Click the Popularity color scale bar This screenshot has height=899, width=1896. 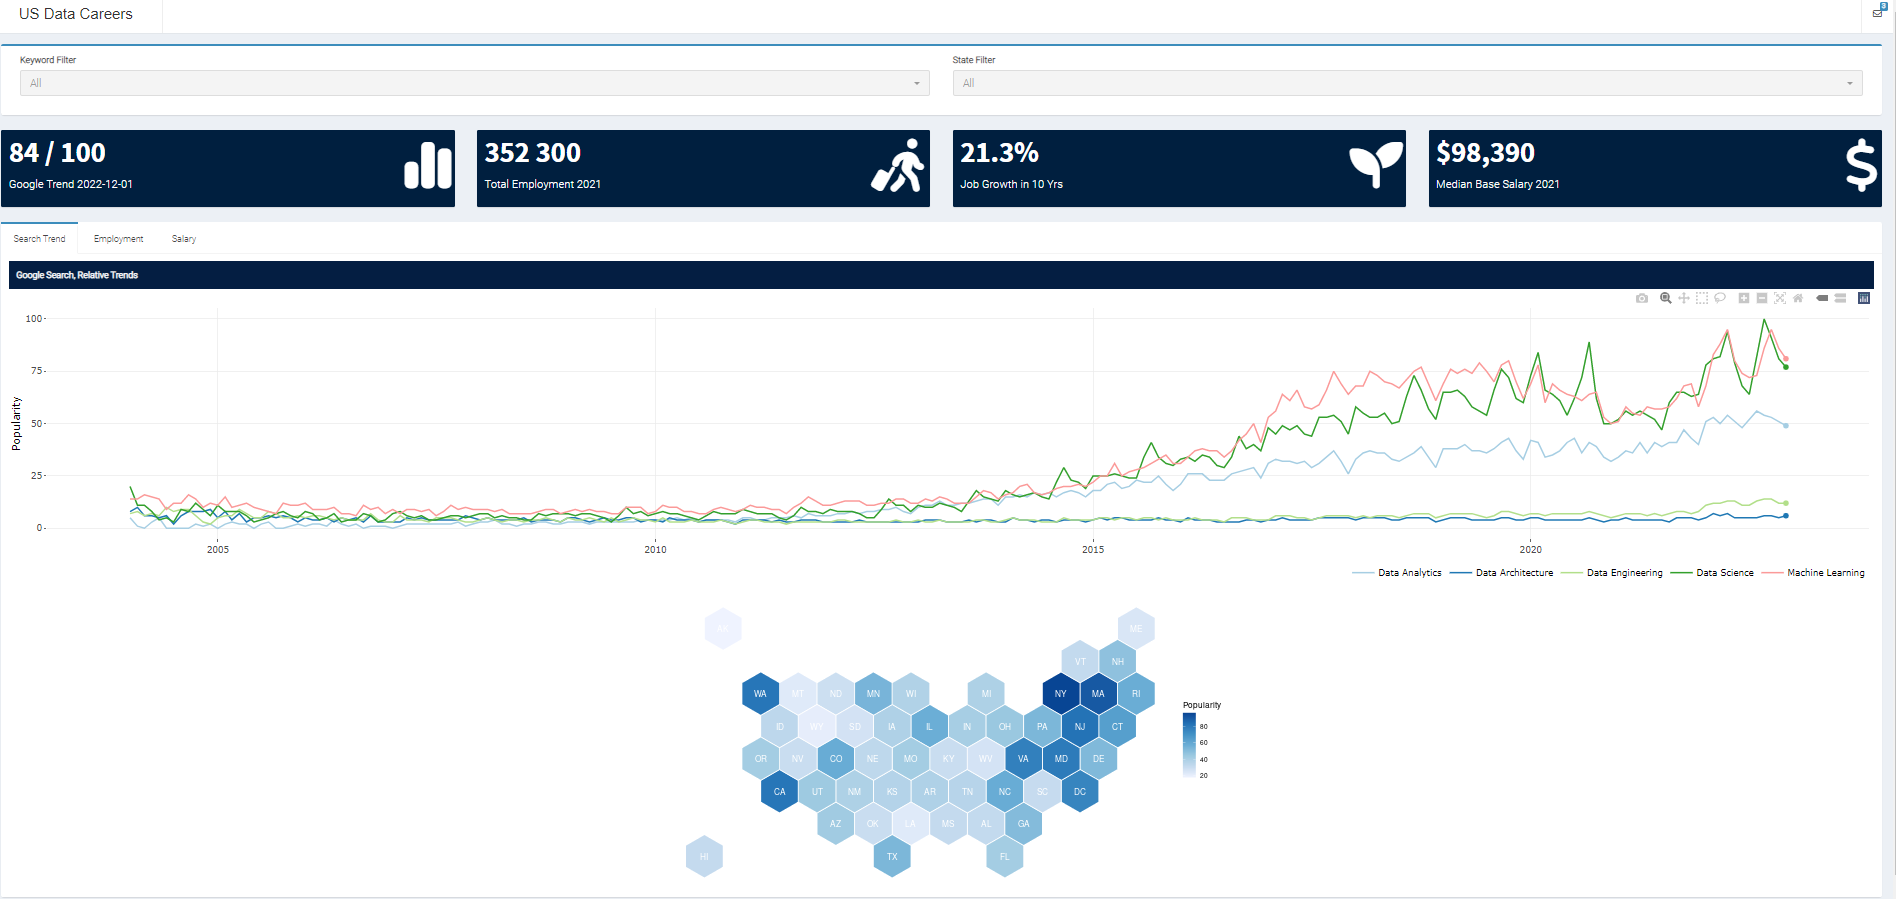point(1189,745)
